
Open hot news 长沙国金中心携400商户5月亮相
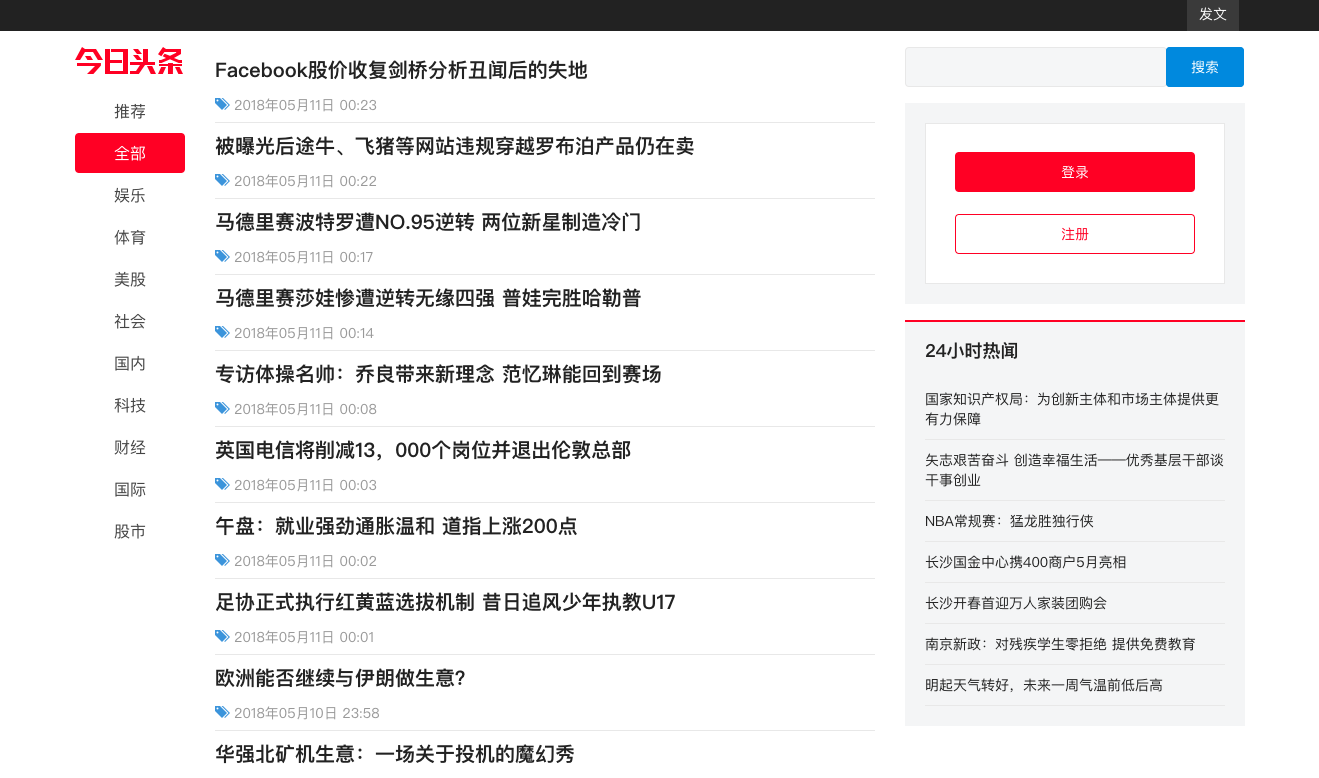(1026, 562)
